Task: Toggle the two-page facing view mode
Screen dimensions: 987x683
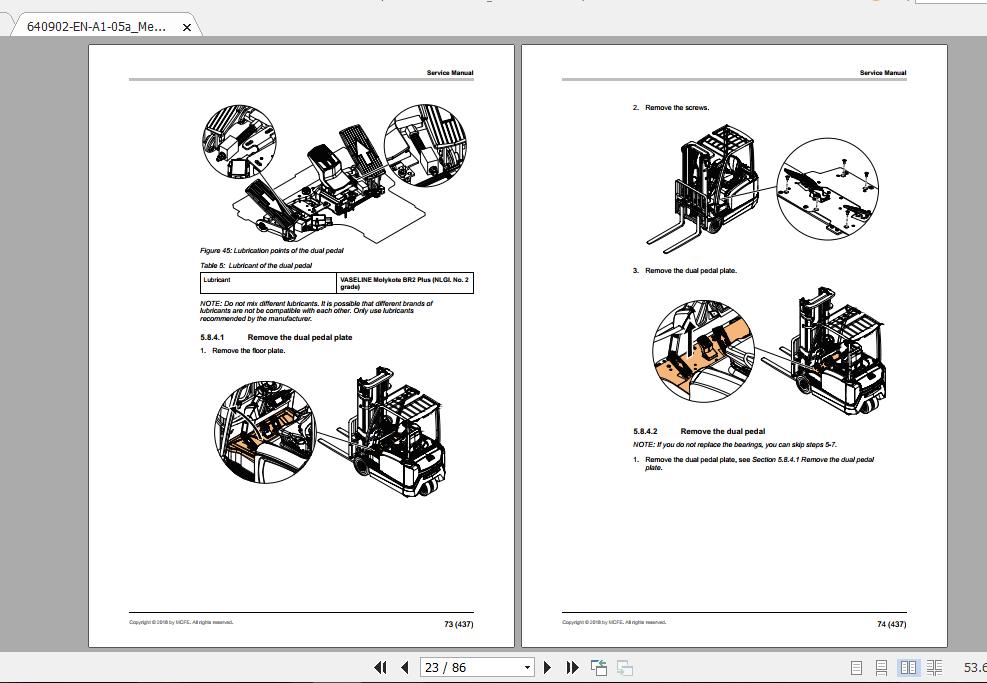Action: (x=908, y=667)
